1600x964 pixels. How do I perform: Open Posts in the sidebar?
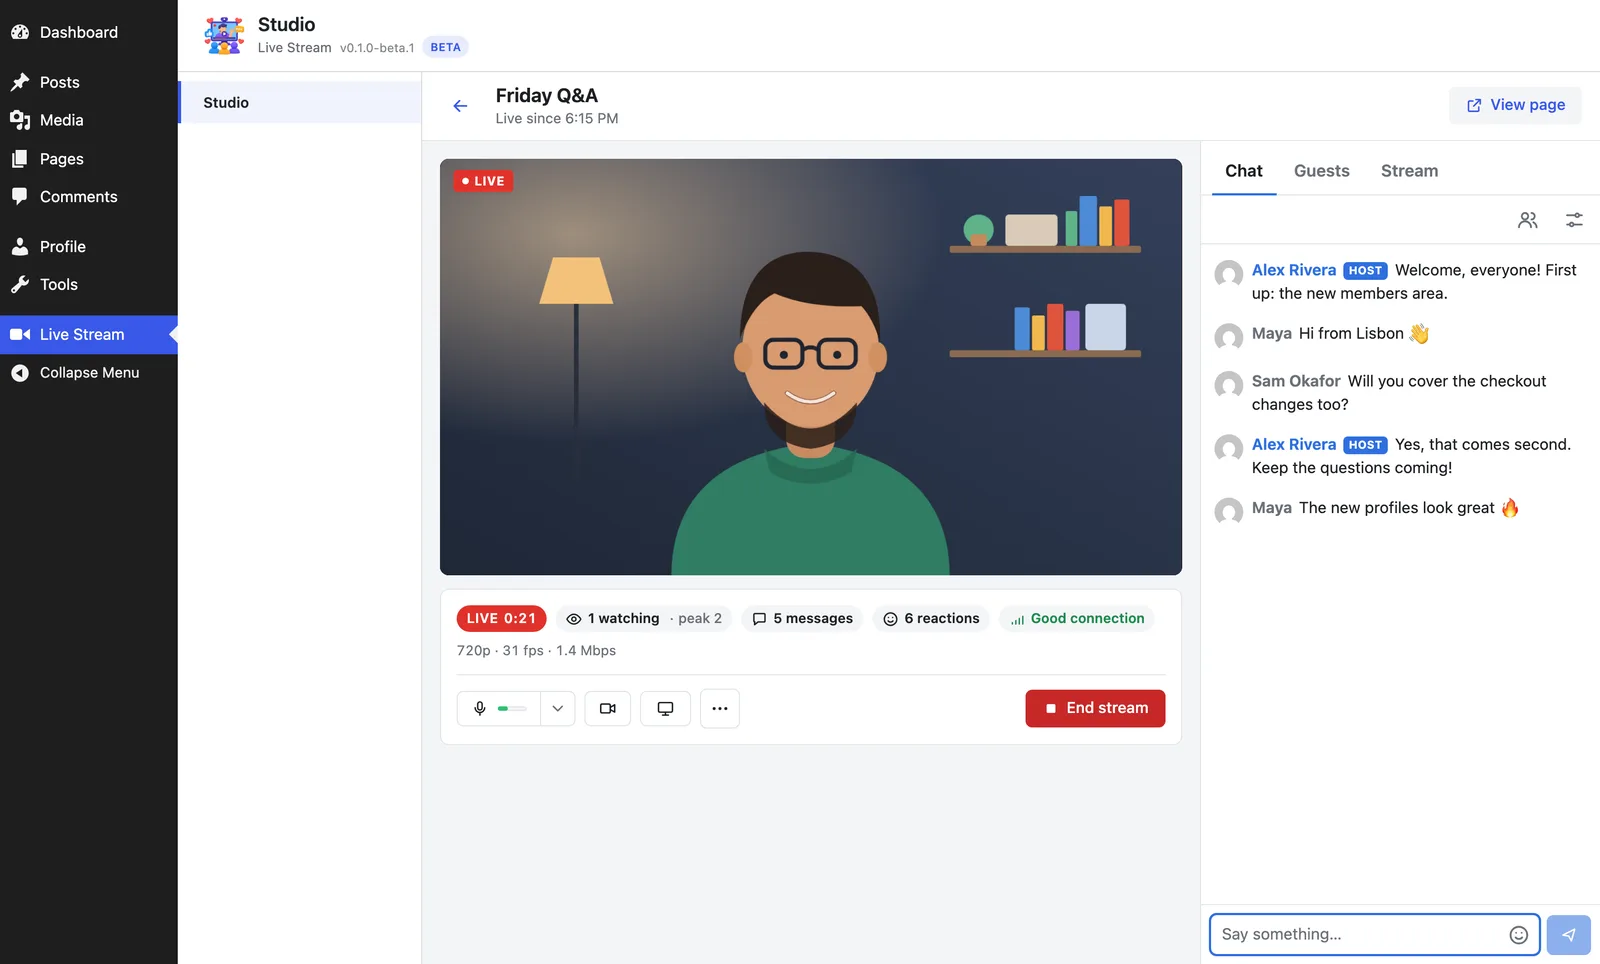[88, 82]
